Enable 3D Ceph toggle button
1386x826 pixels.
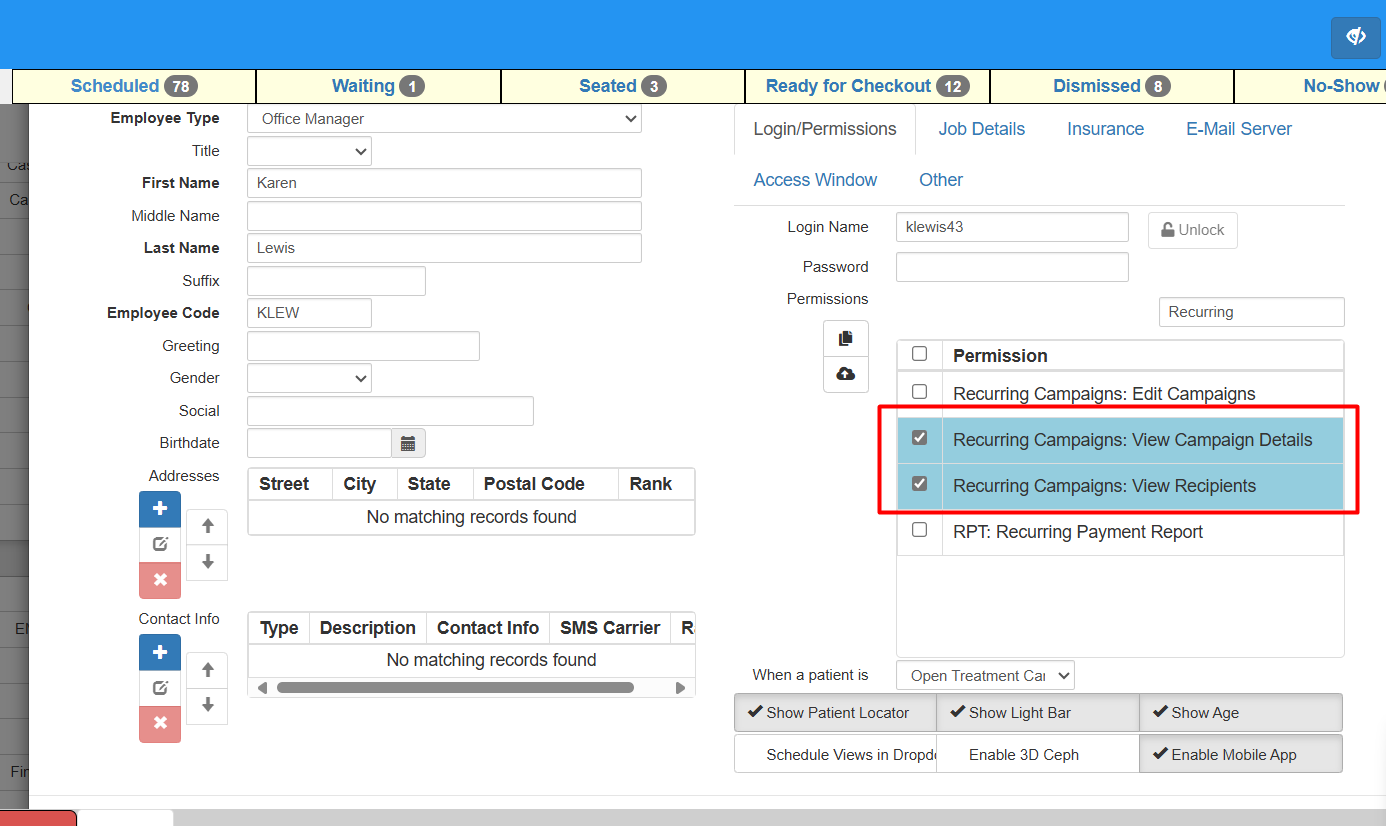[1038, 755]
